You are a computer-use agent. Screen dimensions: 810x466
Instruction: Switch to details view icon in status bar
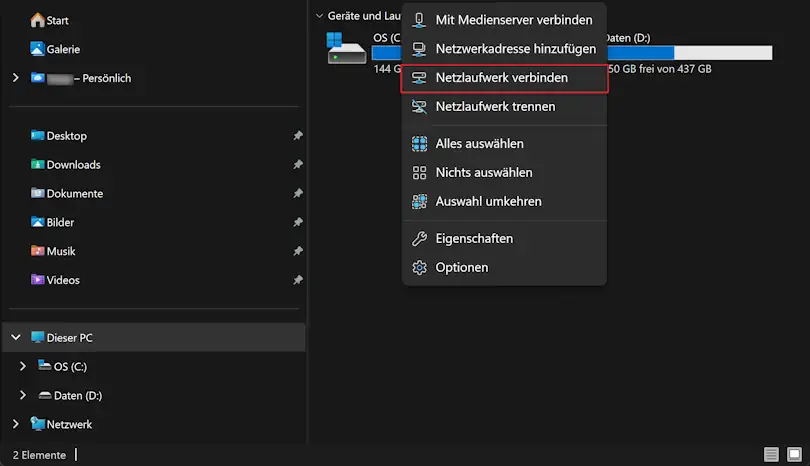click(771, 455)
